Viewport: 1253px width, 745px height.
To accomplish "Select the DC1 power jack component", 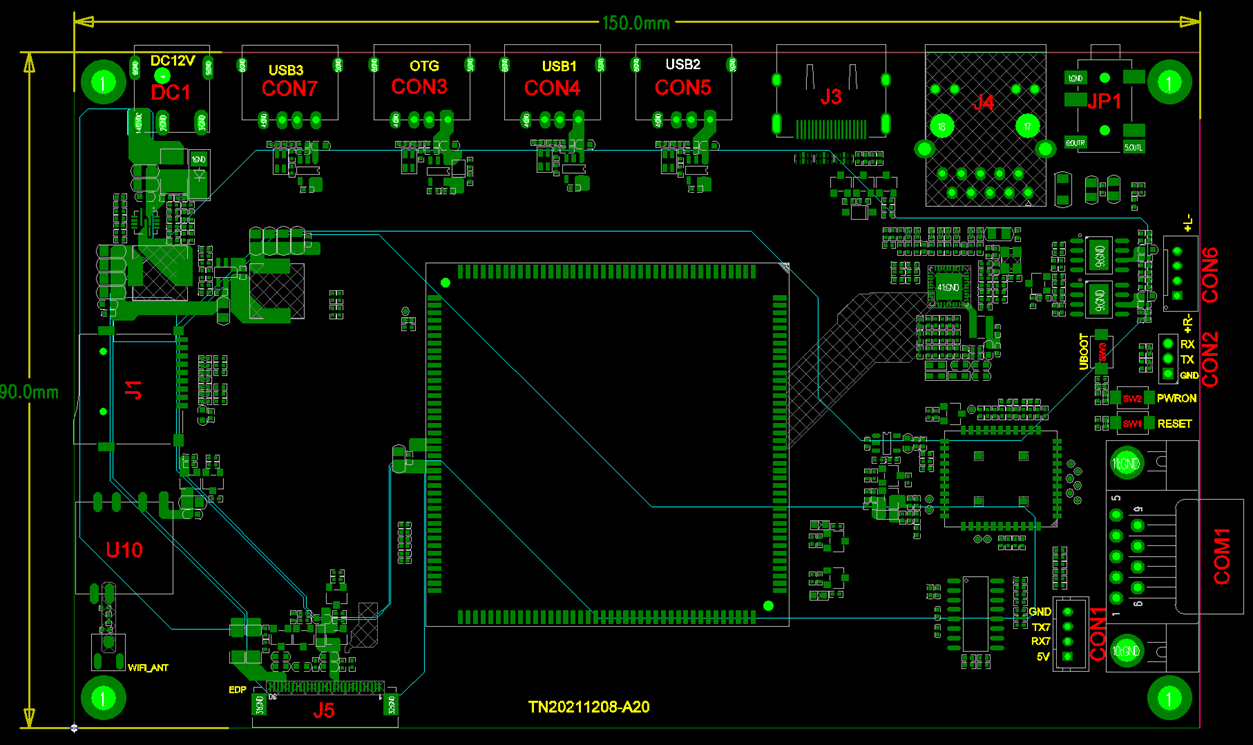I will click(170, 92).
